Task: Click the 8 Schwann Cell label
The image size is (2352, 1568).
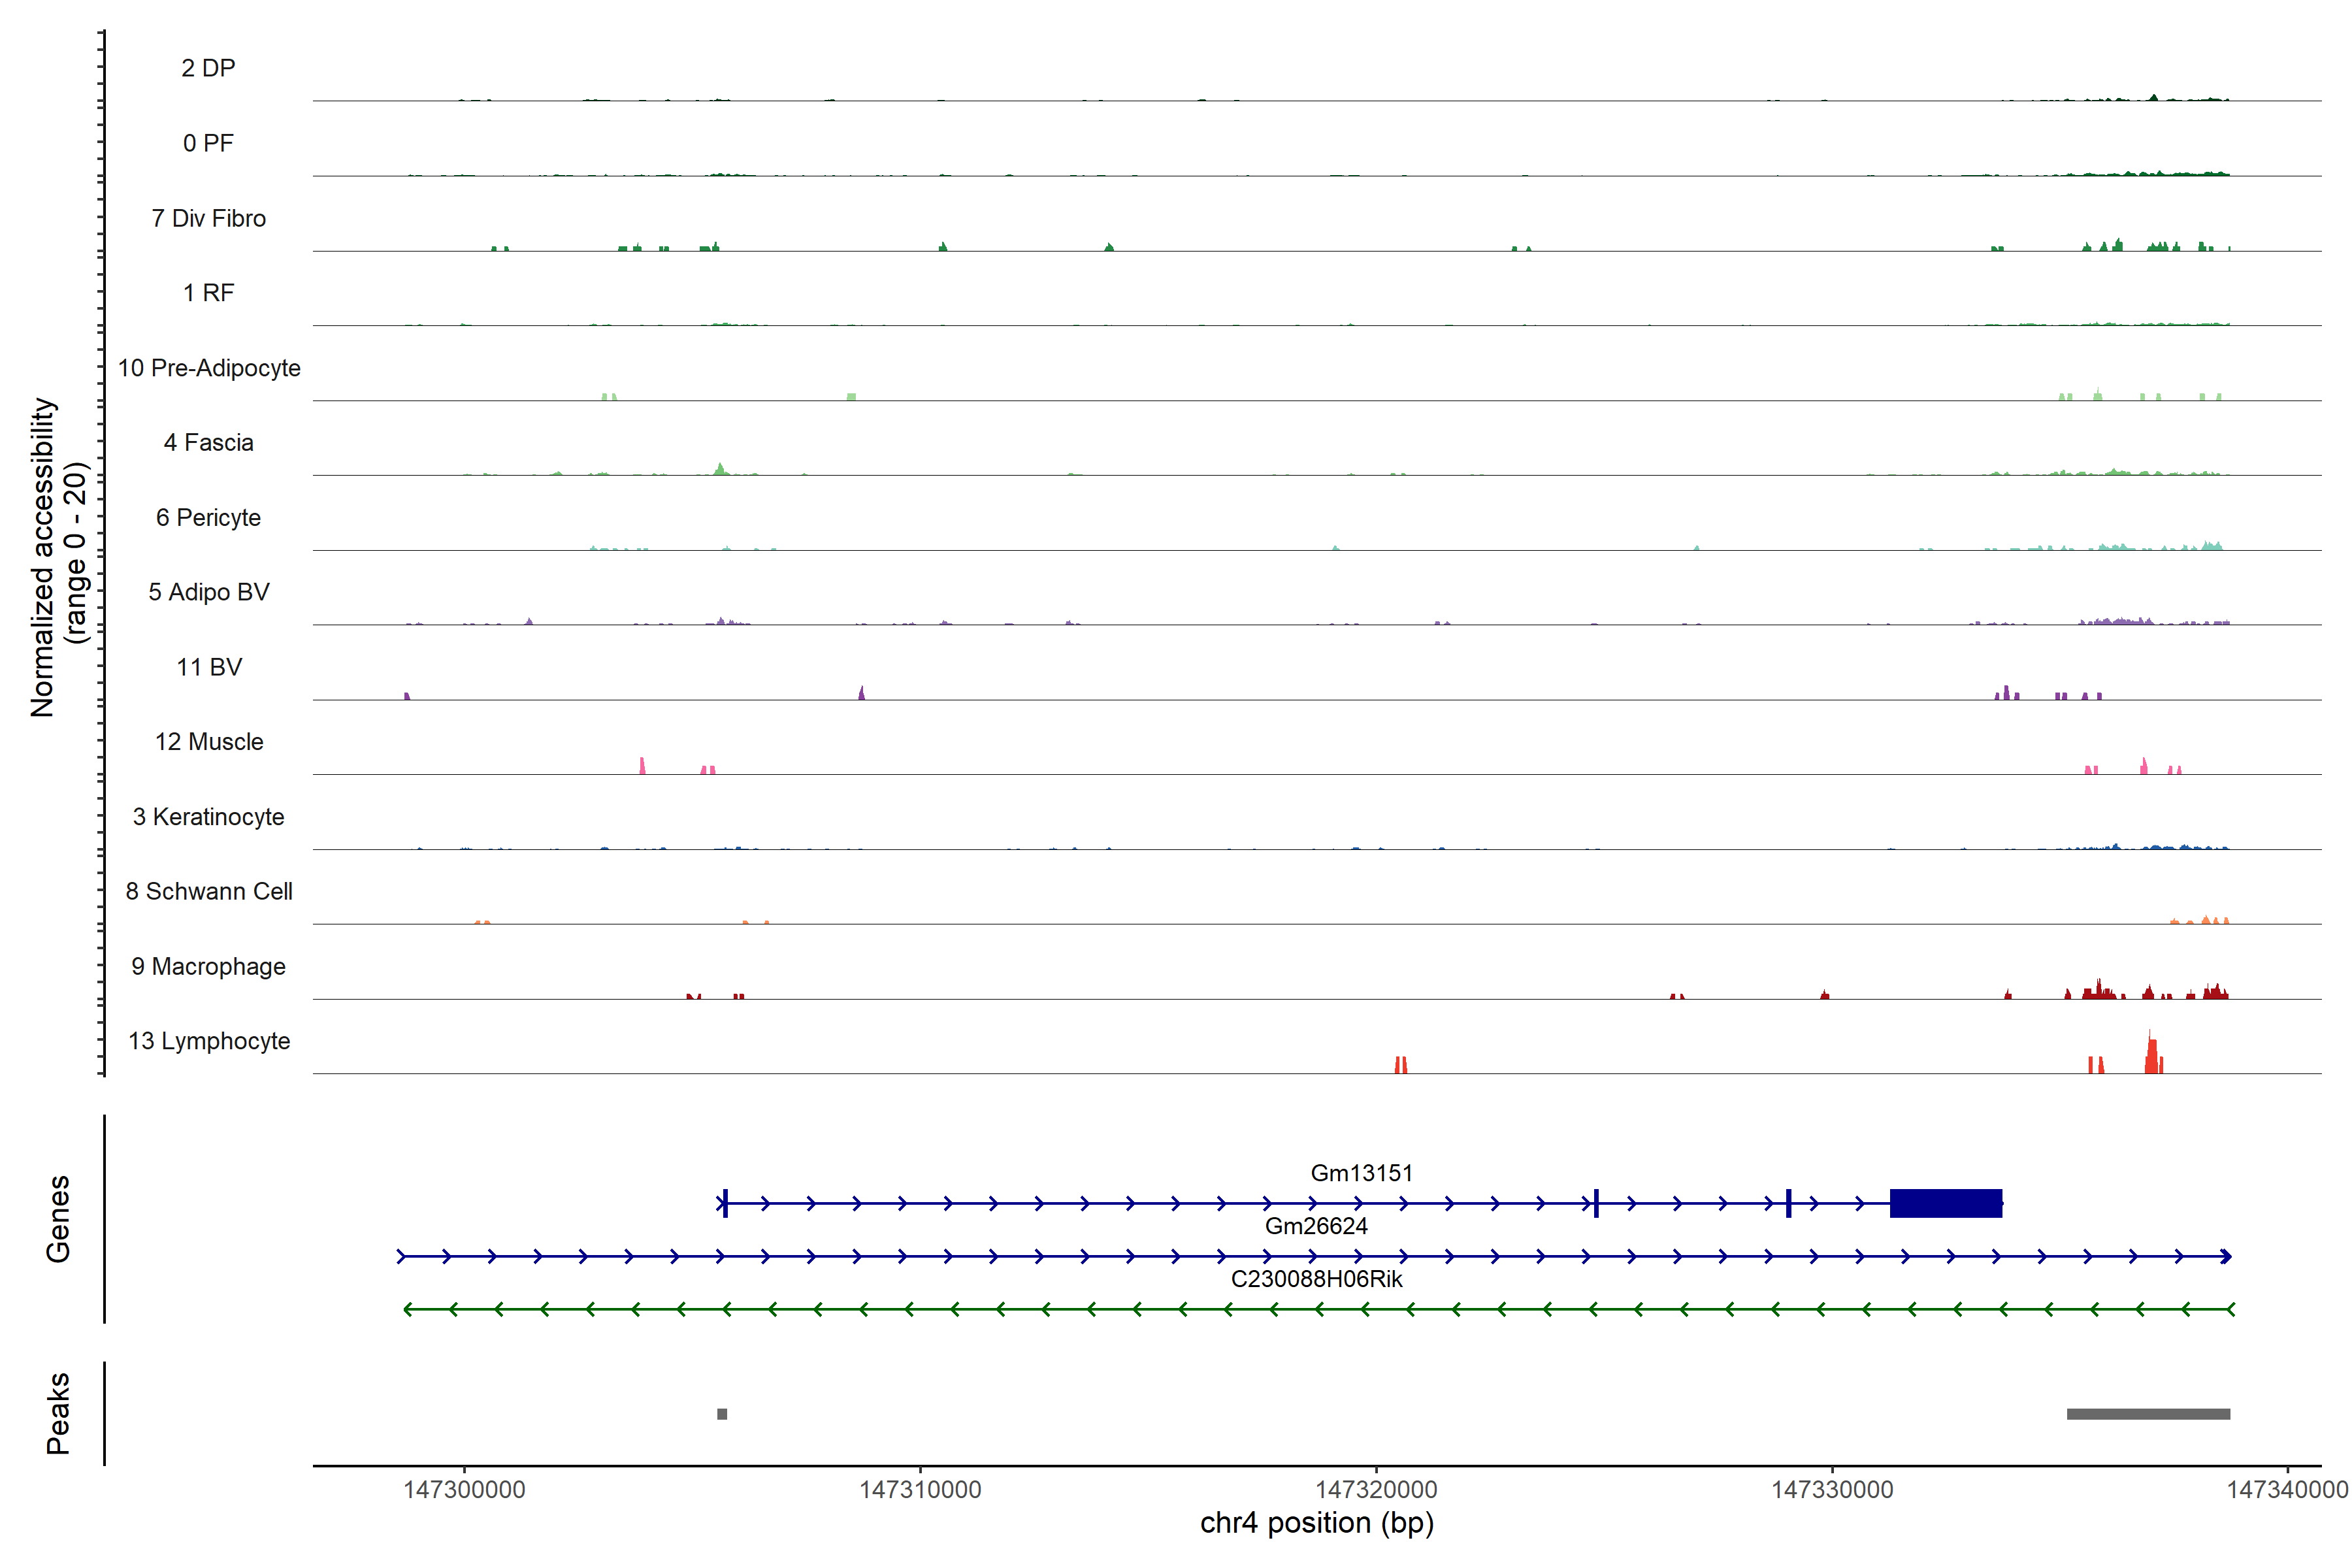Action: click(209, 891)
